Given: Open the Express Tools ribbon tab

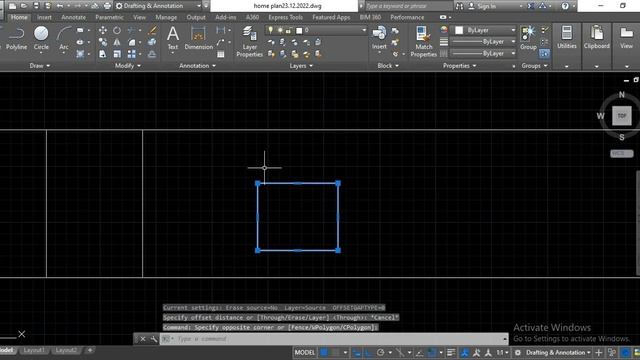Looking at the screenshot, I should tap(285, 18).
